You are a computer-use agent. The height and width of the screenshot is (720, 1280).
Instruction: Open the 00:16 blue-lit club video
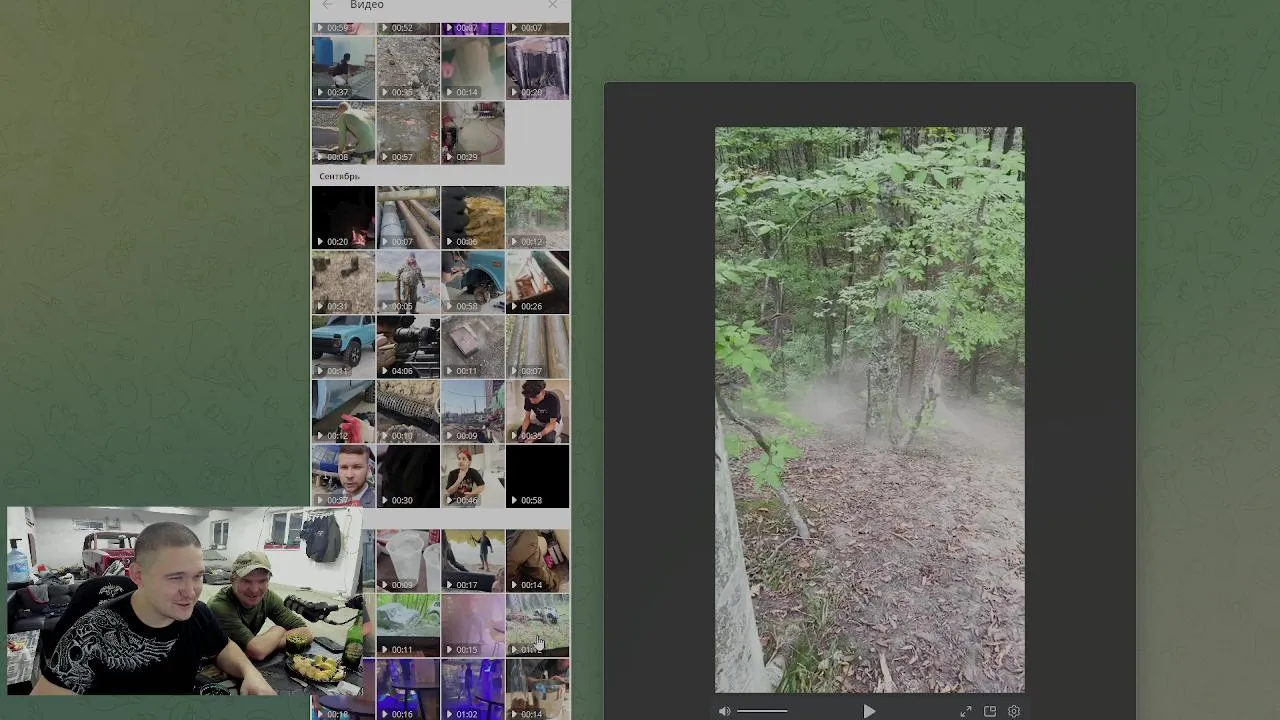tap(408, 690)
